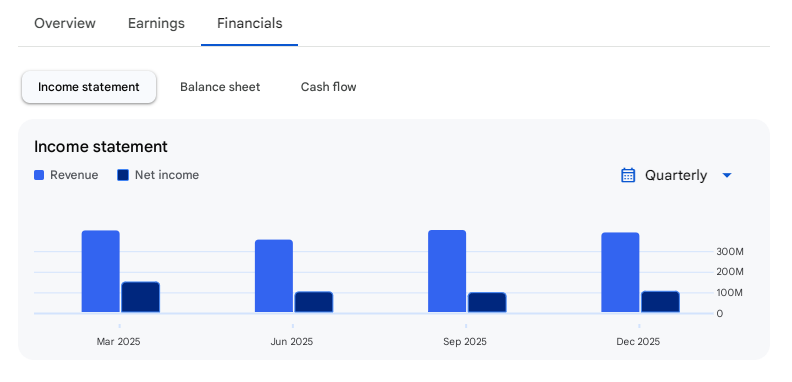Click the Quarterly period label

676,175
